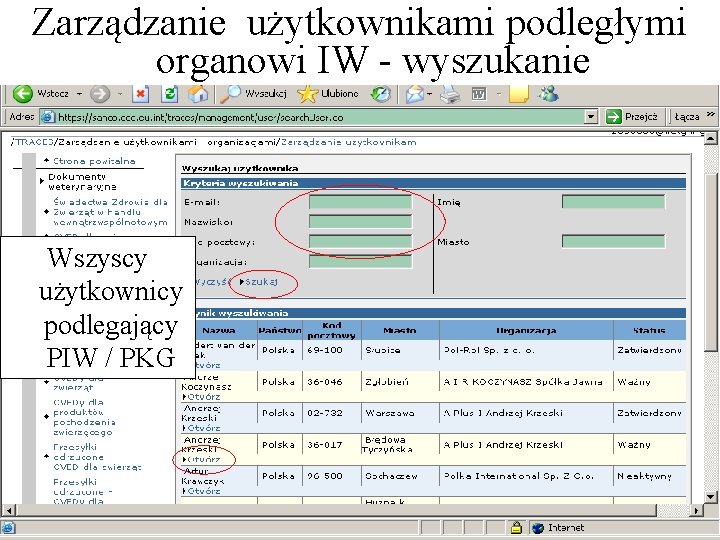Follow the TRACES breadcrumb link
This screenshot has height=540, width=720.
click(34, 142)
